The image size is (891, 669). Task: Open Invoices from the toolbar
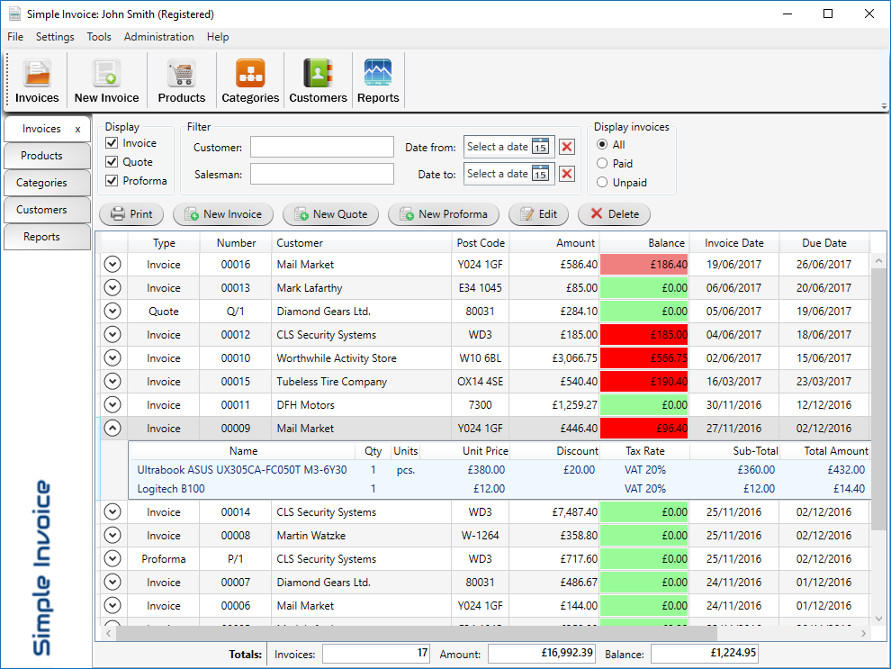pyautogui.click(x=36, y=81)
